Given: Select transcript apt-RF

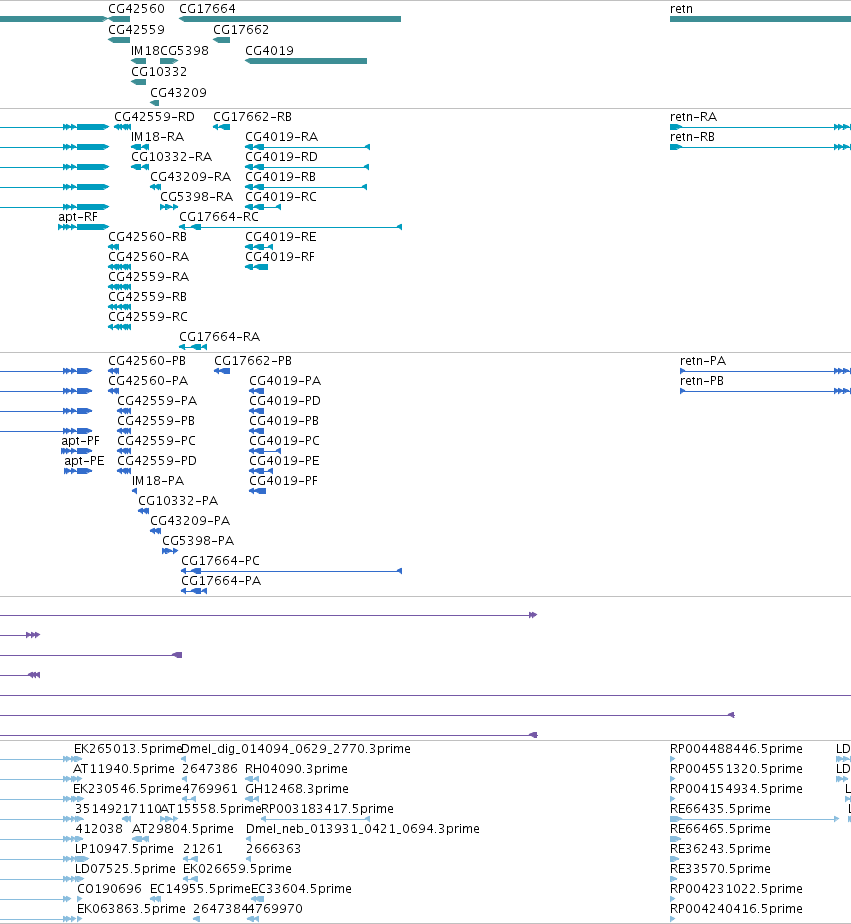Looking at the screenshot, I should click(x=78, y=217).
